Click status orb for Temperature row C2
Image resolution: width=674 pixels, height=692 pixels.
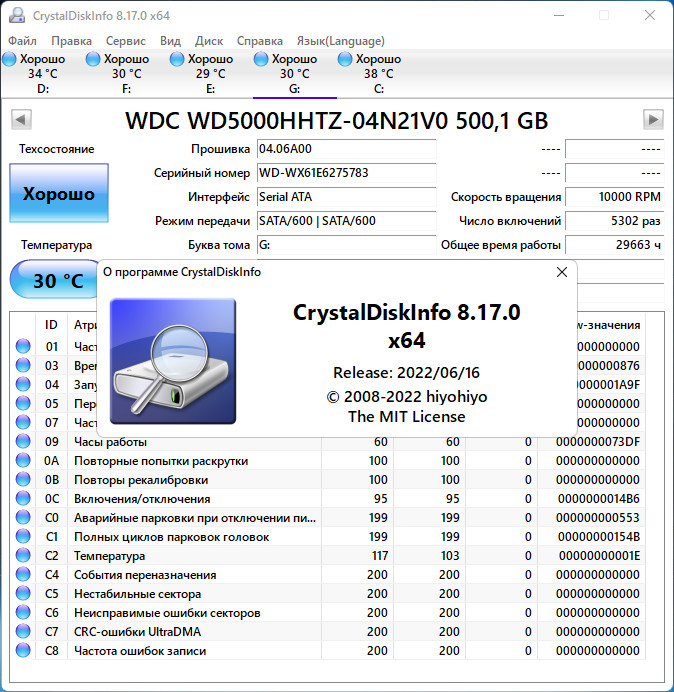[23, 556]
